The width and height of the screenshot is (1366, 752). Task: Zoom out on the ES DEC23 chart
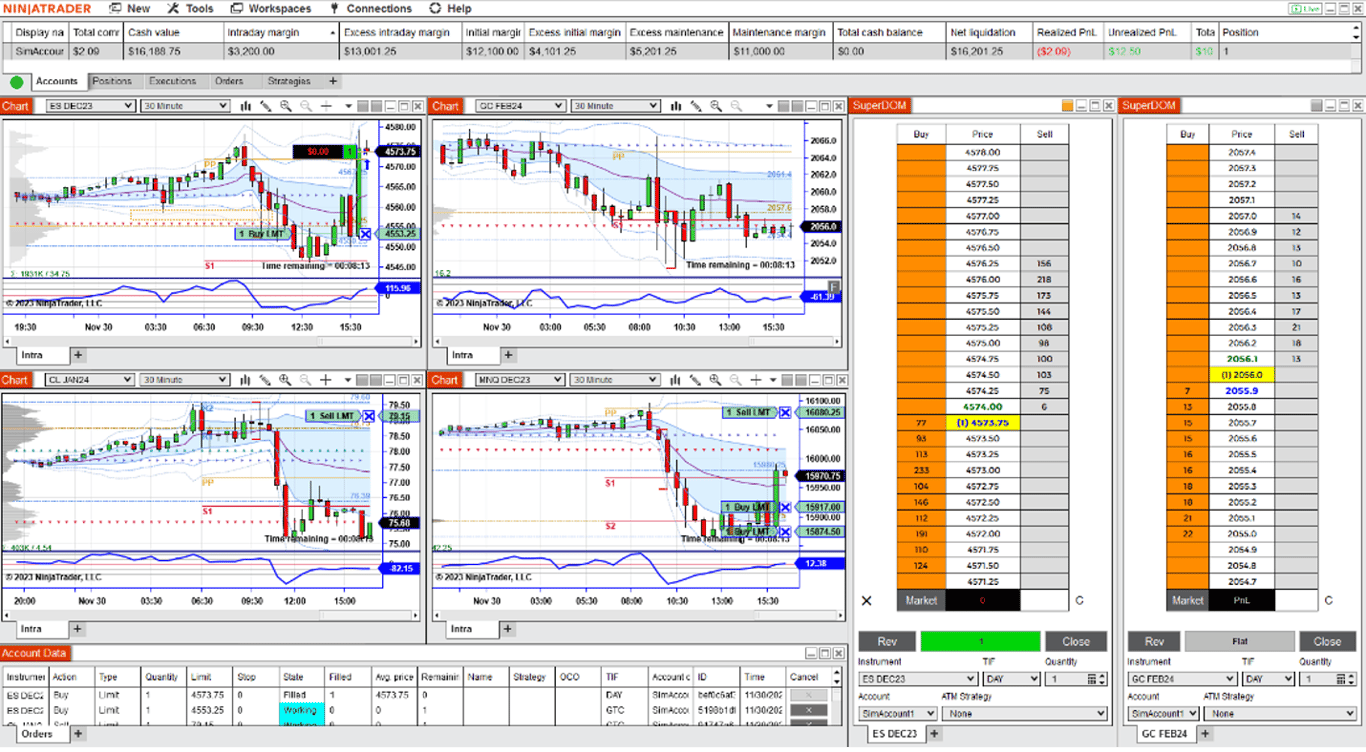pos(306,106)
